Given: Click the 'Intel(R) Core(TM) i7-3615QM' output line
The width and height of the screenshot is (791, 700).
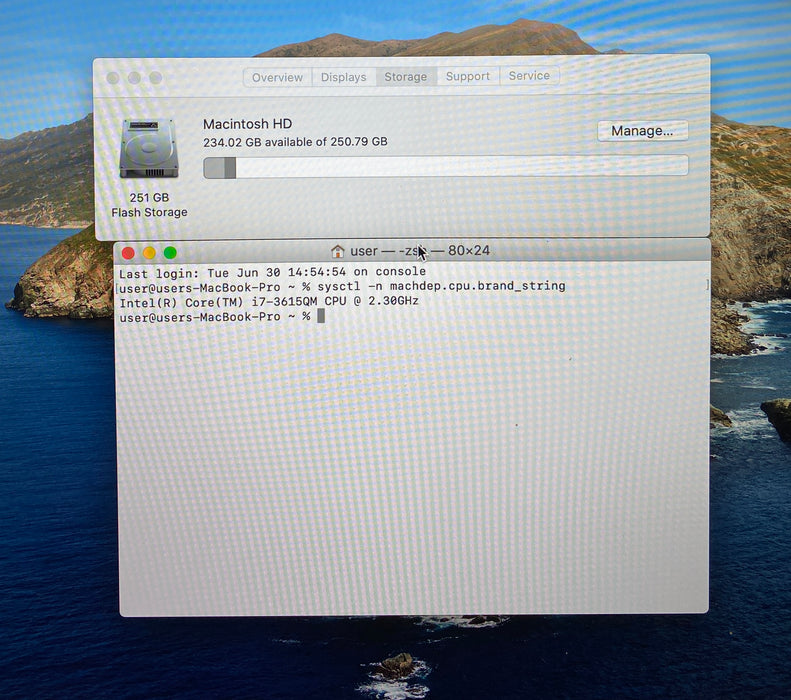Looking at the screenshot, I should pyautogui.click(x=269, y=302).
